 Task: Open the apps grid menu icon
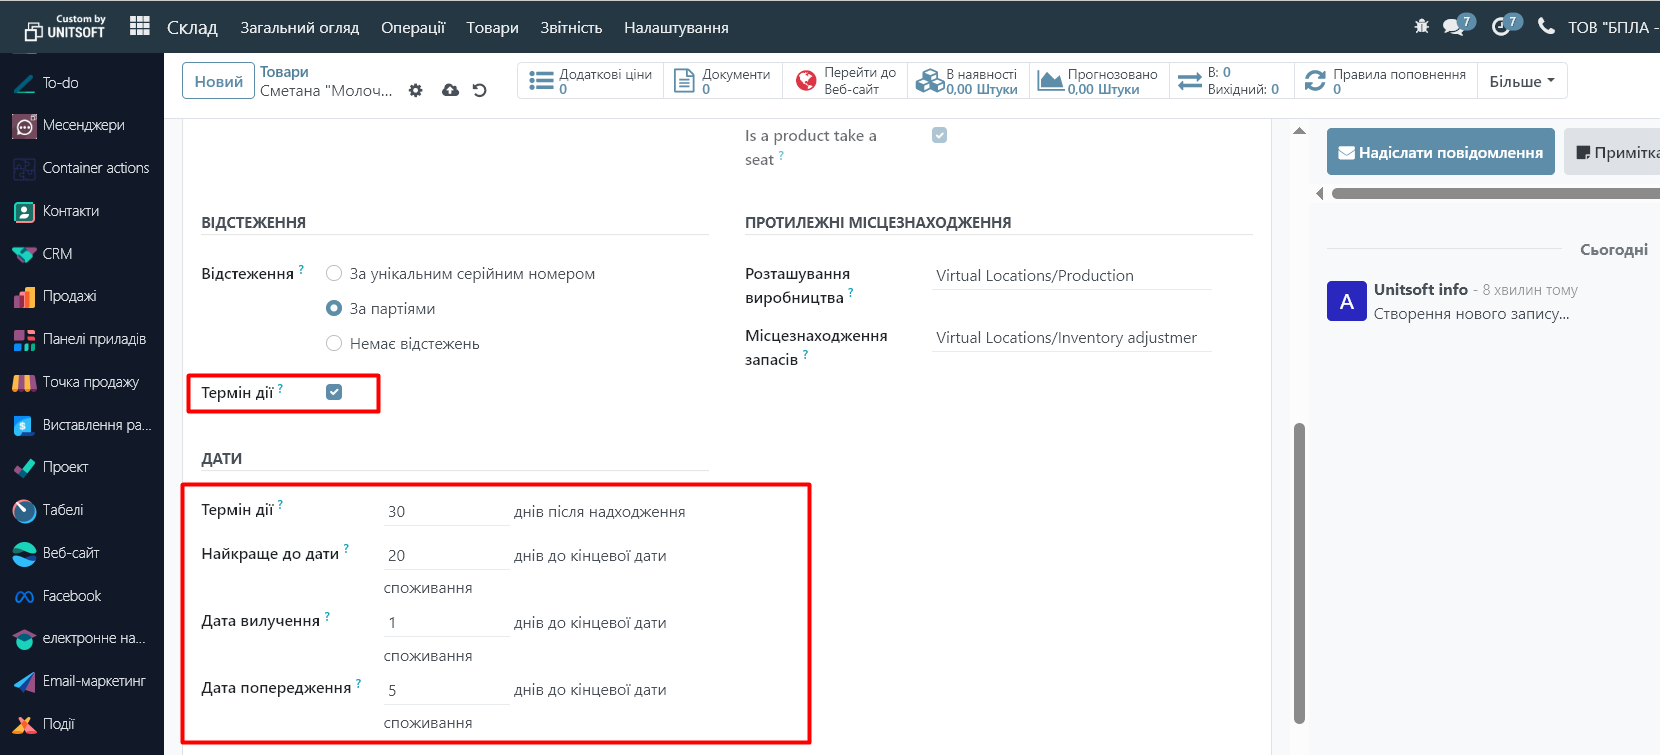[140, 26]
